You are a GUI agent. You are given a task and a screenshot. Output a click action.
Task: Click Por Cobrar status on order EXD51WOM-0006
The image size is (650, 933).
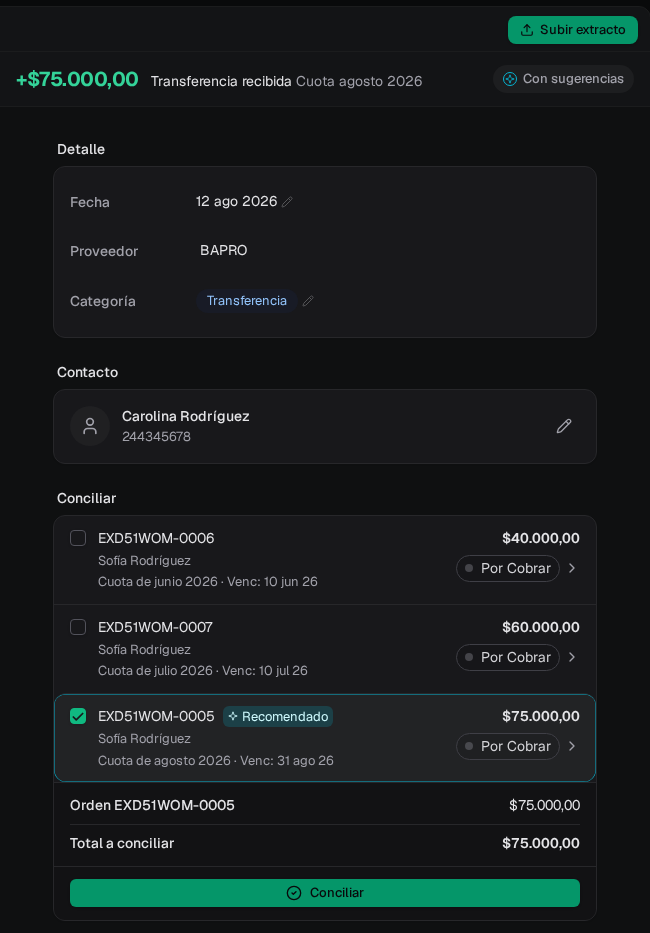(x=508, y=568)
